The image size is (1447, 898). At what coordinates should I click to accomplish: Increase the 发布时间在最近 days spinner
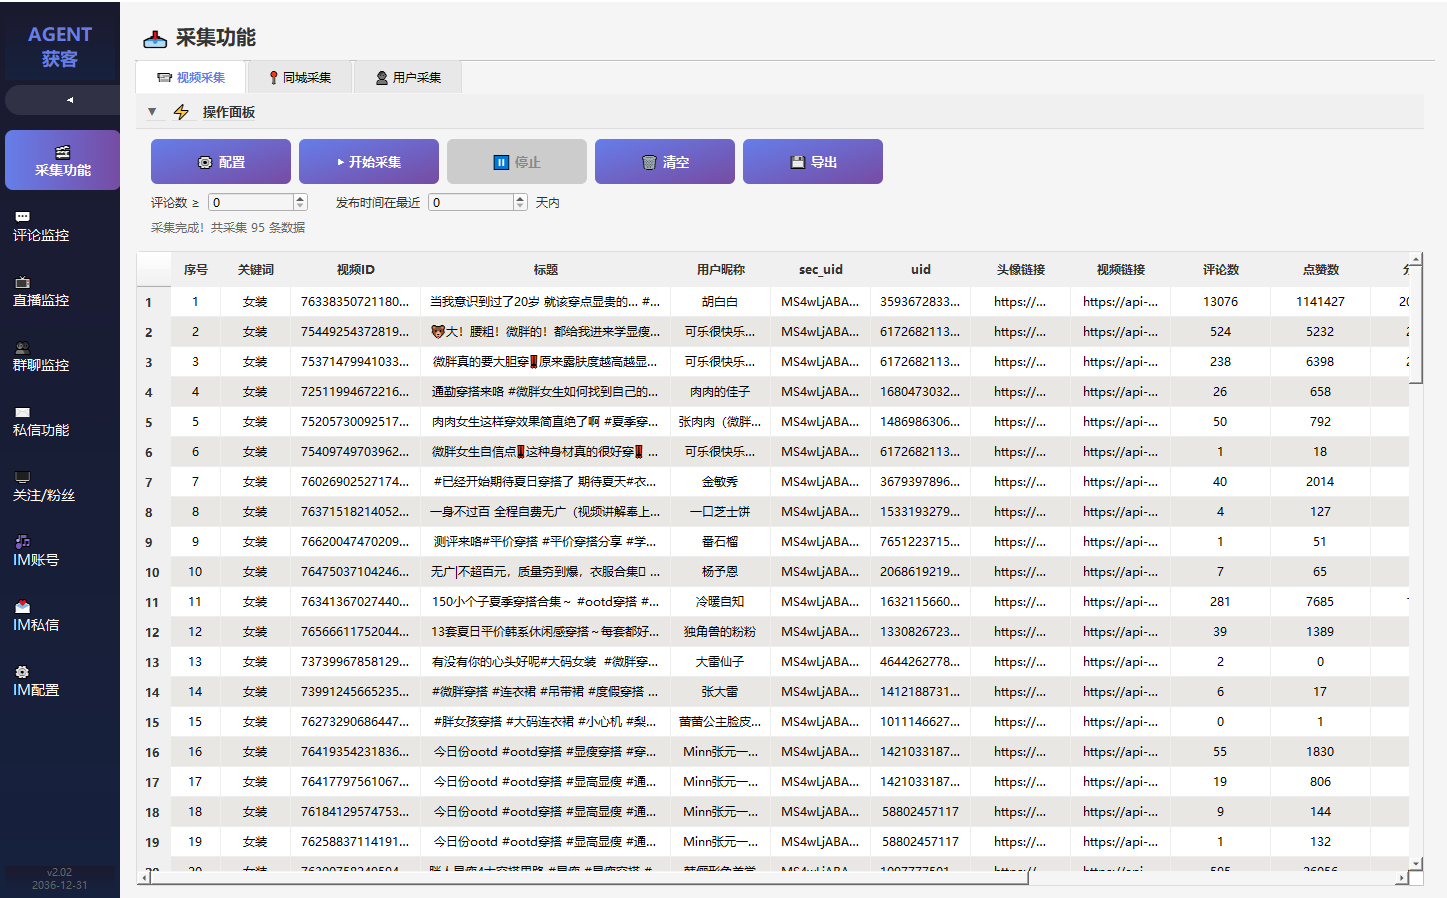520,198
